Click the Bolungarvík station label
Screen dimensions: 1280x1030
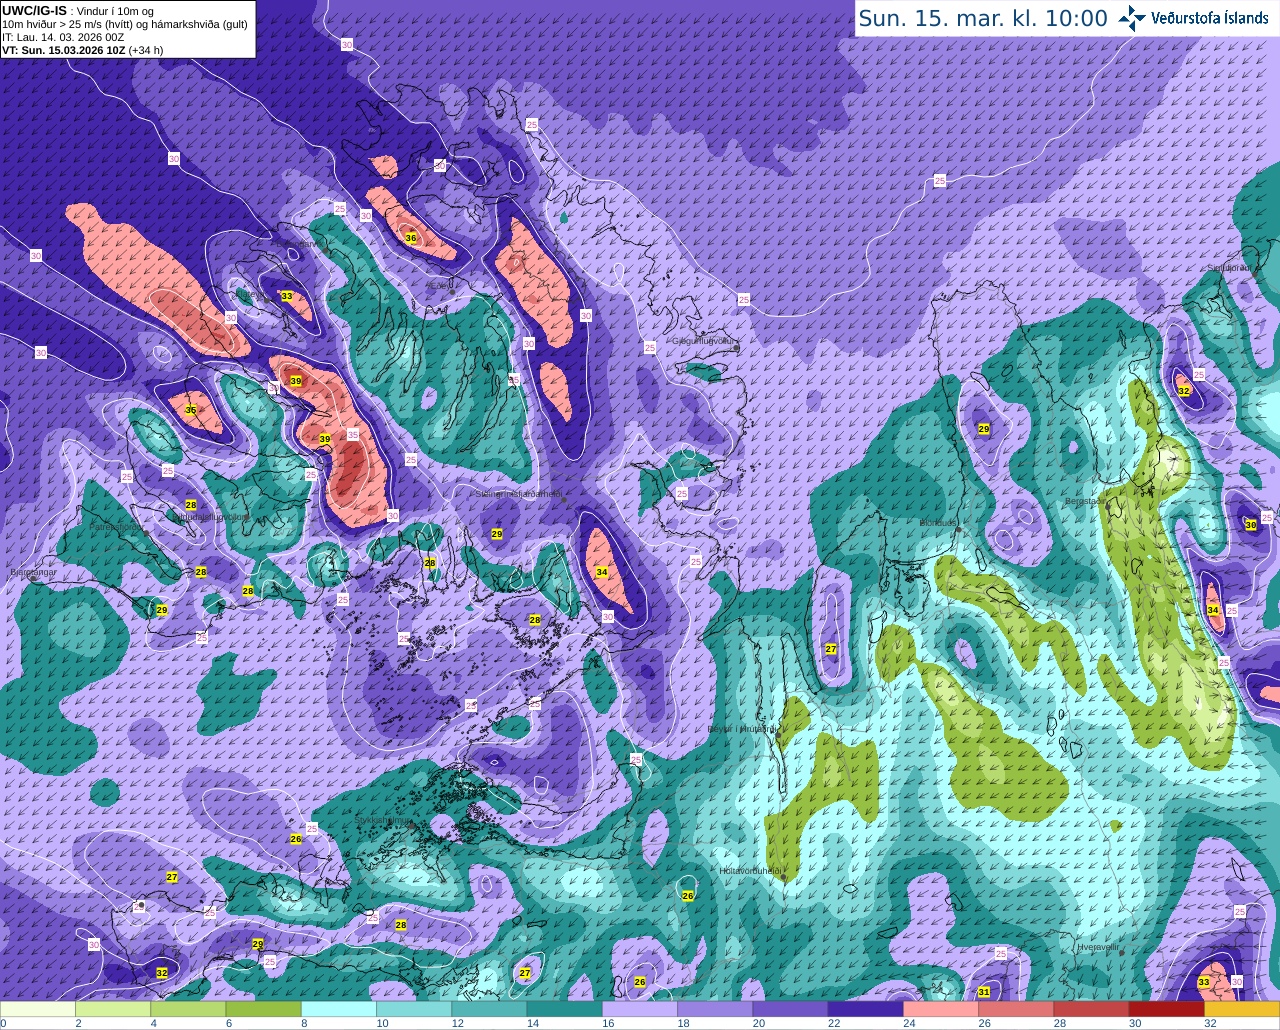pos(297,243)
